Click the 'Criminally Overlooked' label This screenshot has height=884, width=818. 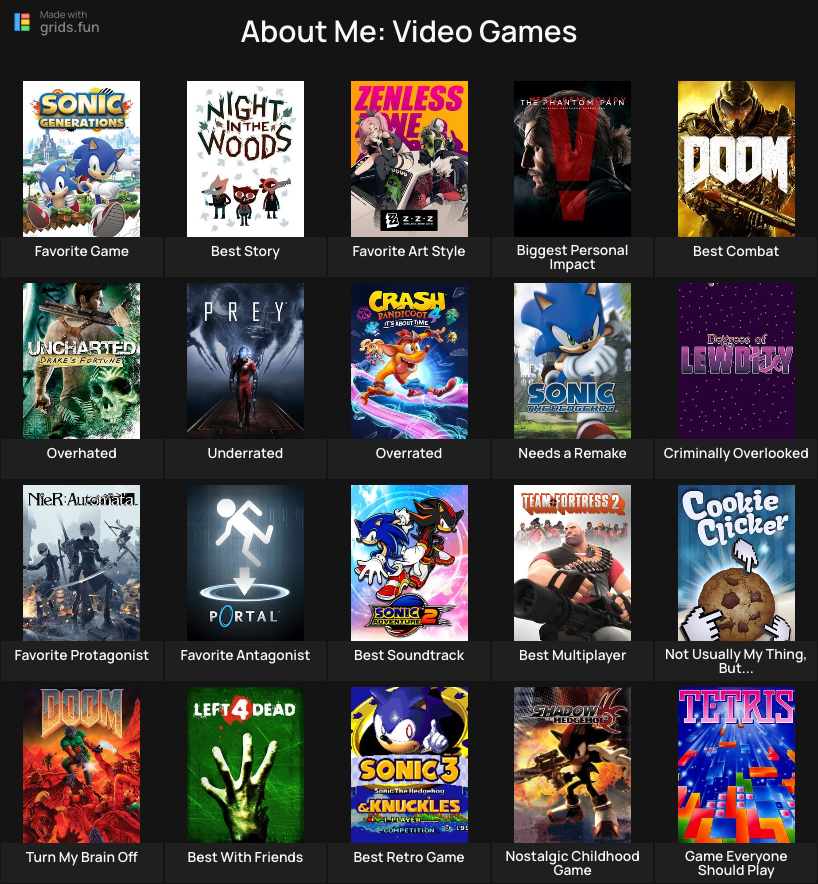click(736, 453)
